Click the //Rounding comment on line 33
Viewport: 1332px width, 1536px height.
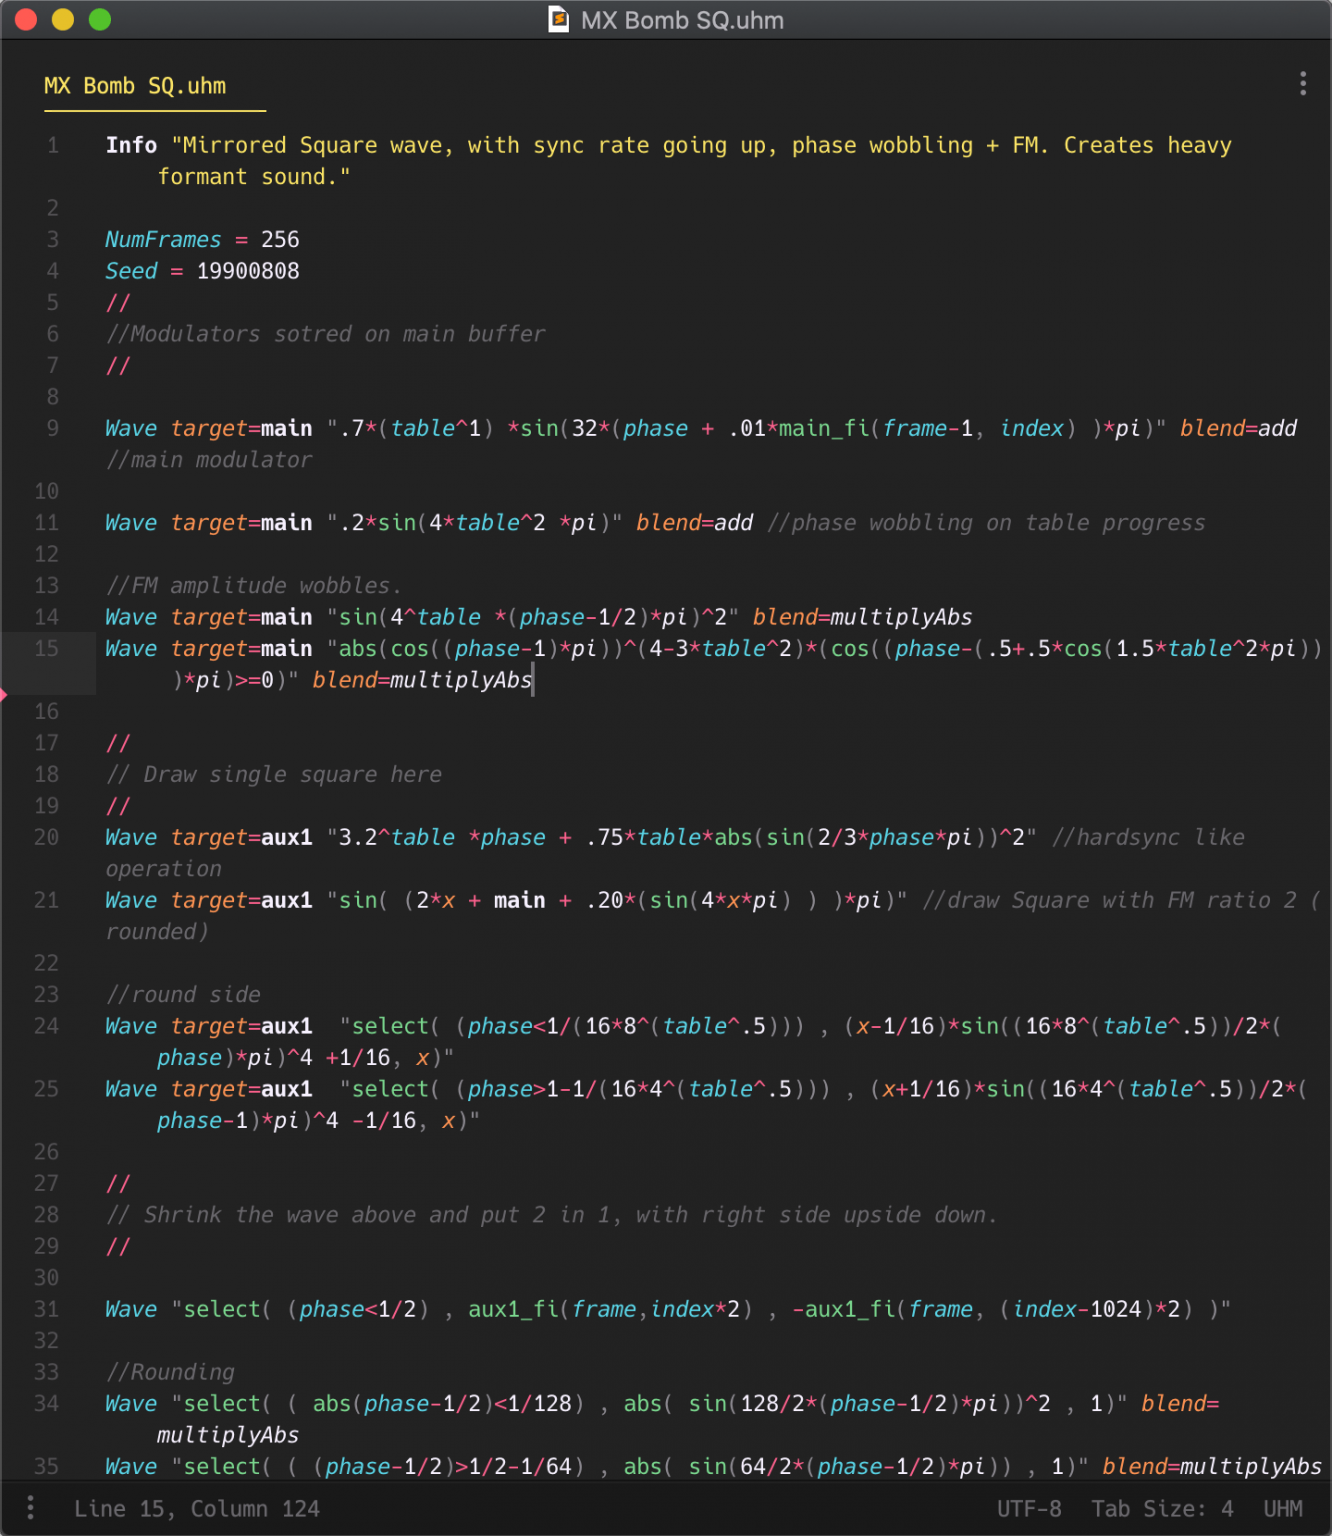[170, 1372]
